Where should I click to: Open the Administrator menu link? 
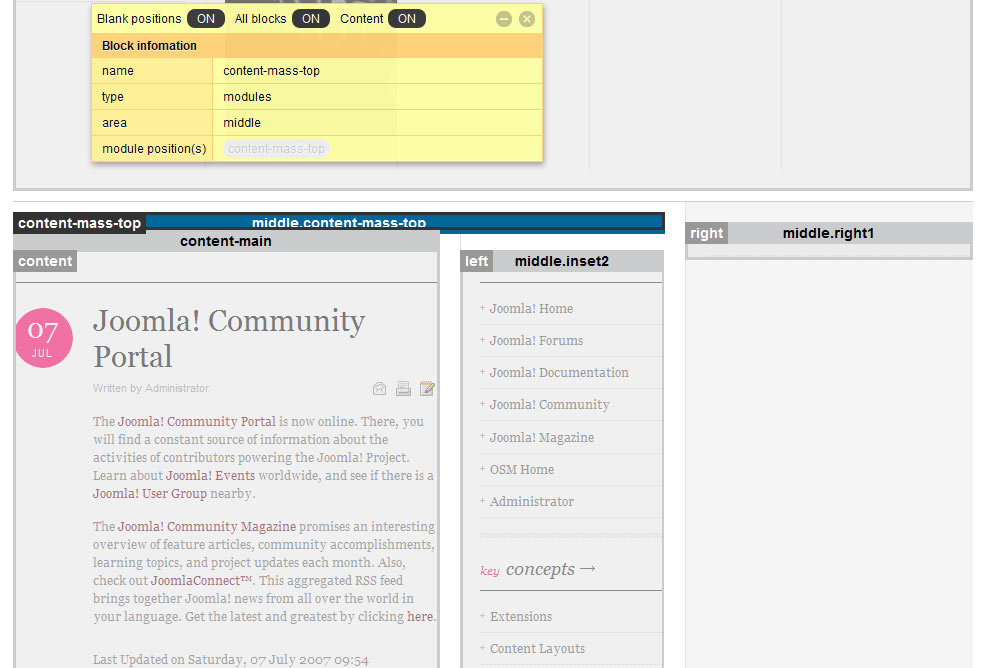(532, 501)
